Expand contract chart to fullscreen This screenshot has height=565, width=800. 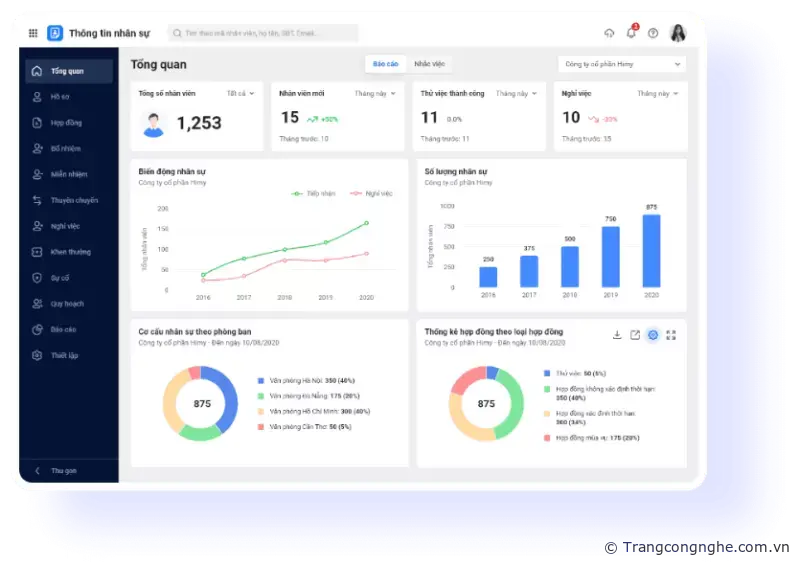pyautogui.click(x=671, y=335)
